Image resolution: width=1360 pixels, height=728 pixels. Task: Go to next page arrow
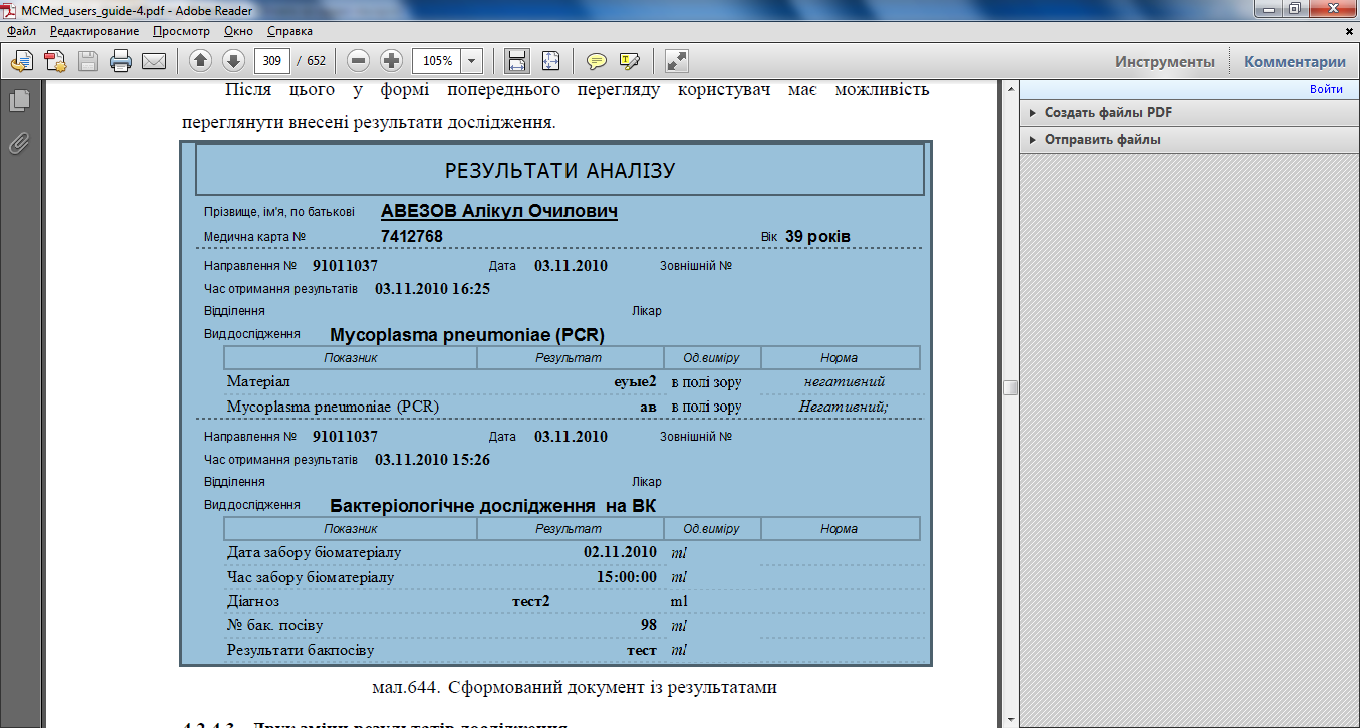[x=233, y=61]
